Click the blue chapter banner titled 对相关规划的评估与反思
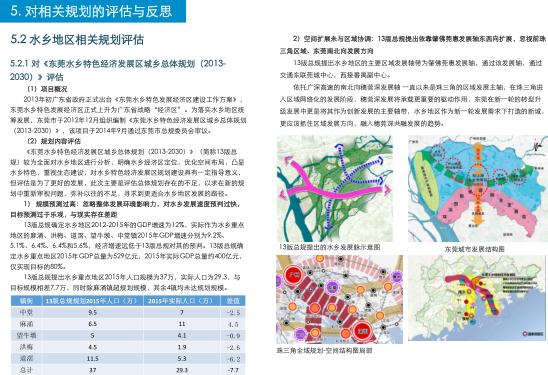The height and width of the screenshot is (375, 548). (x=93, y=11)
